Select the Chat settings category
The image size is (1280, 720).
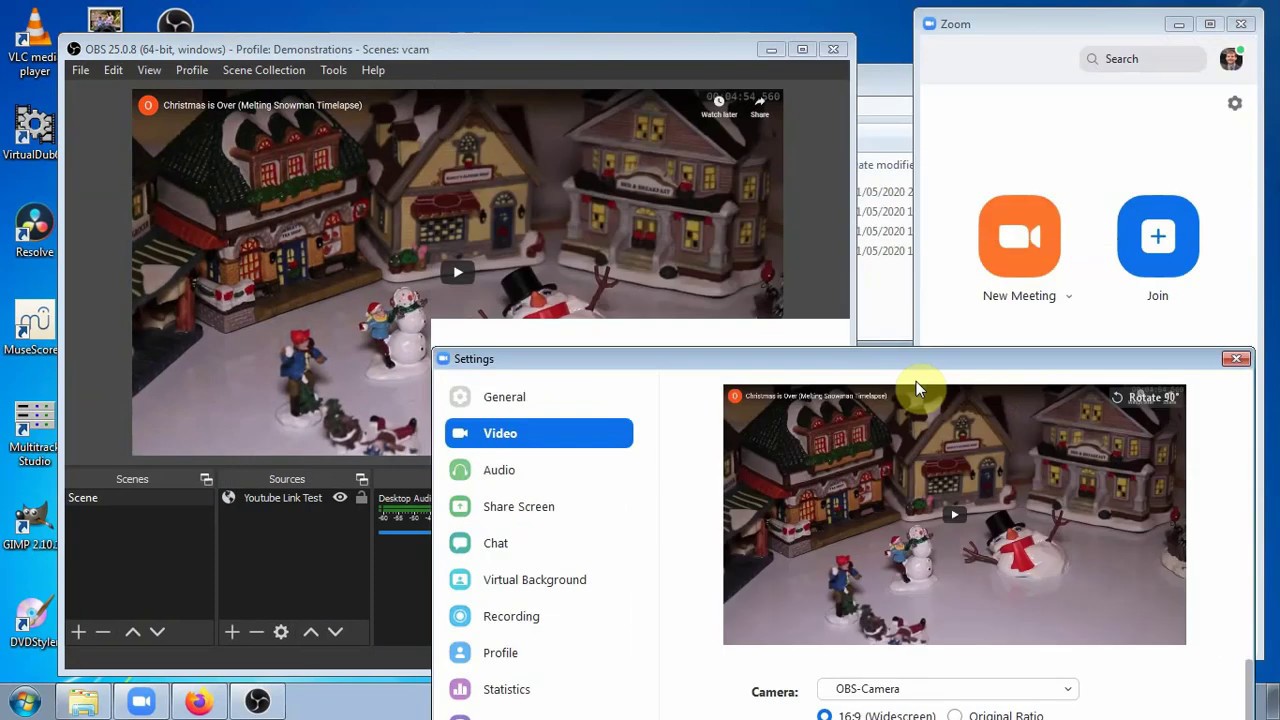coord(539,543)
